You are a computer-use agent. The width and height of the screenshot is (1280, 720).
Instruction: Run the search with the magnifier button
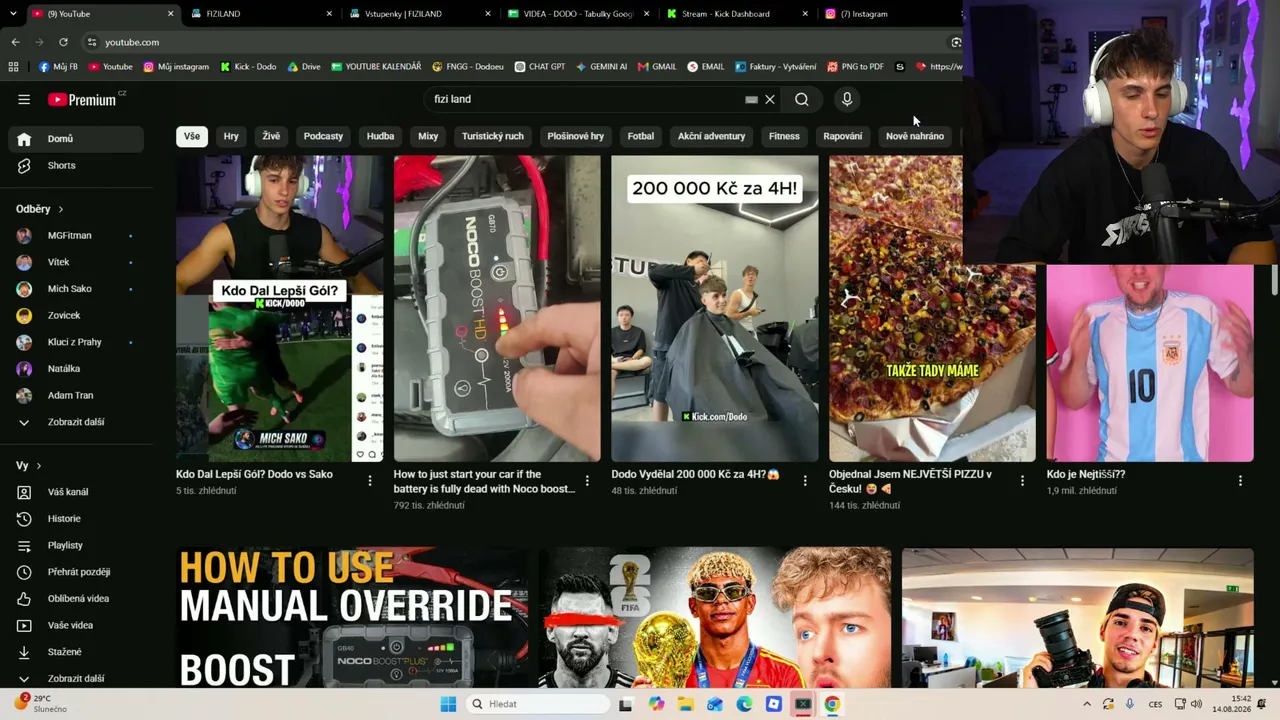802,99
